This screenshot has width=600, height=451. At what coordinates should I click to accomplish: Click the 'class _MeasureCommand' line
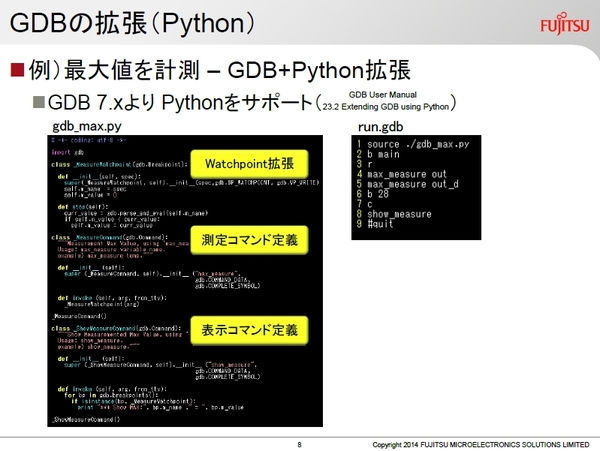(x=109, y=237)
